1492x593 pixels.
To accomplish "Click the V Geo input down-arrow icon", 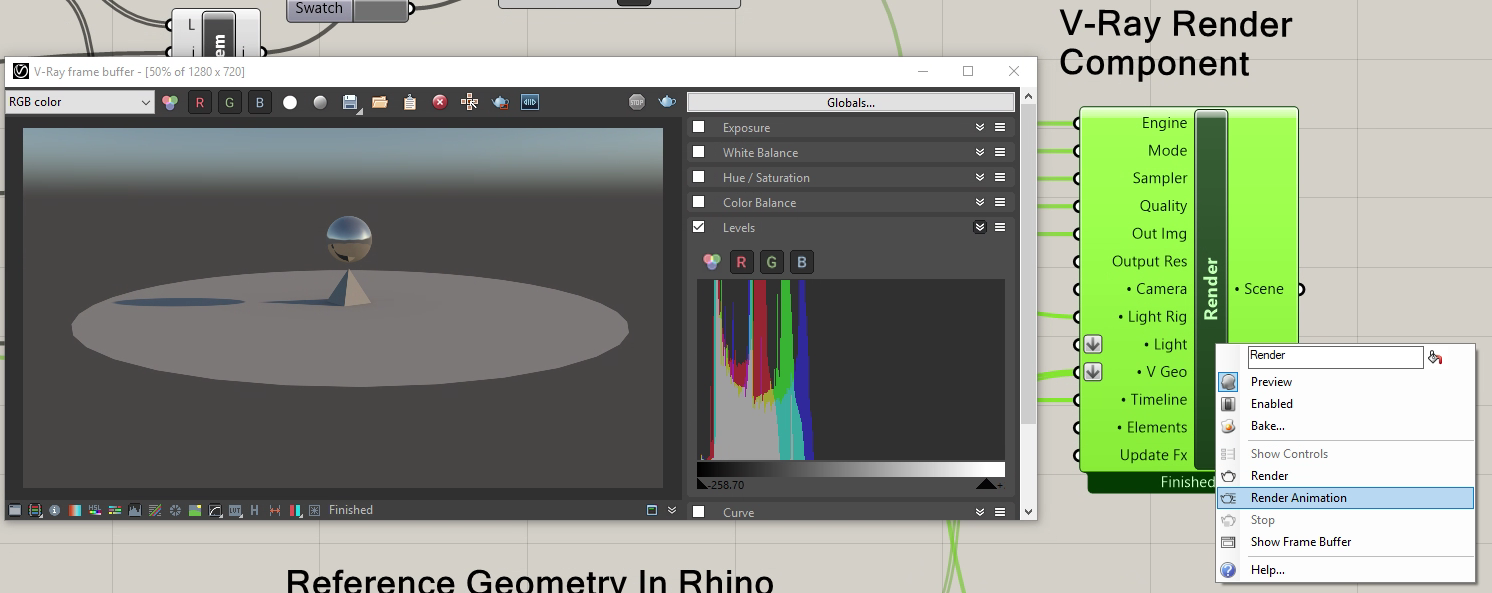I will coord(1093,372).
